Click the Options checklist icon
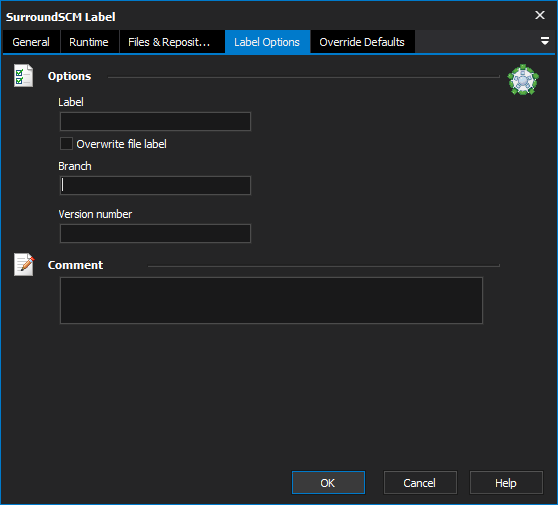Image resolution: width=558 pixels, height=505 pixels. pos(23,75)
